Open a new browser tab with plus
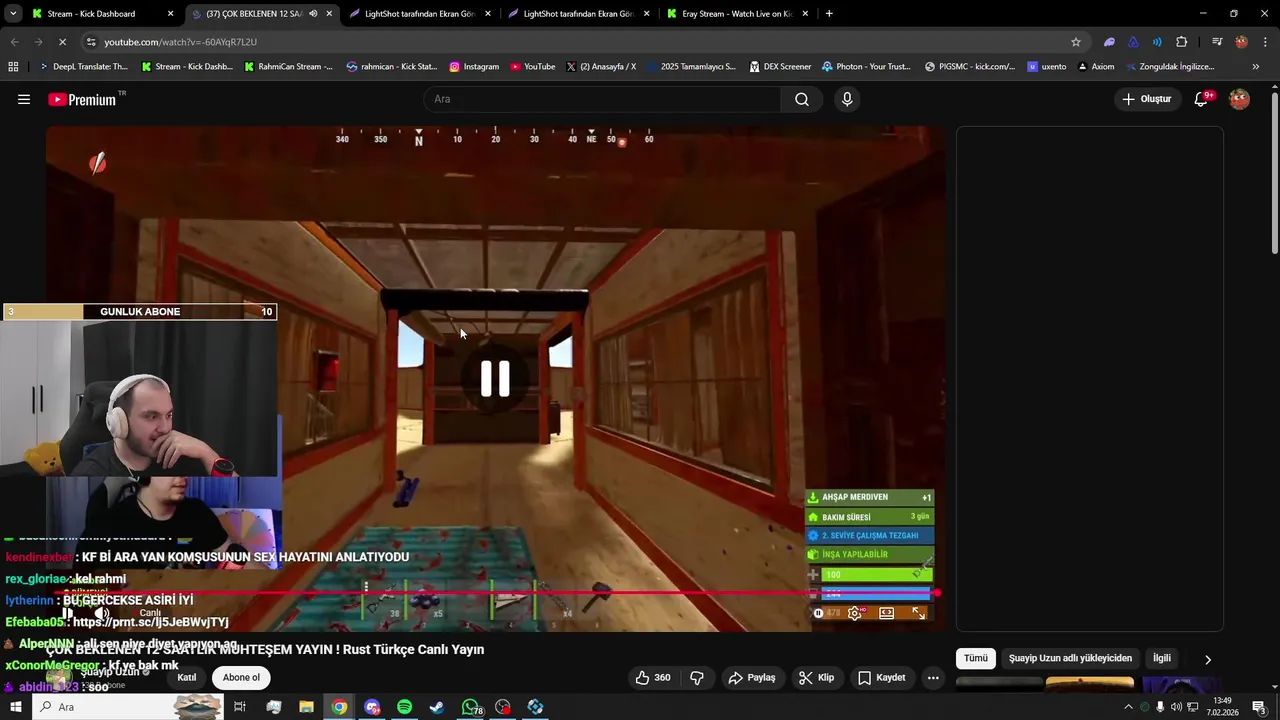 pyautogui.click(x=829, y=14)
